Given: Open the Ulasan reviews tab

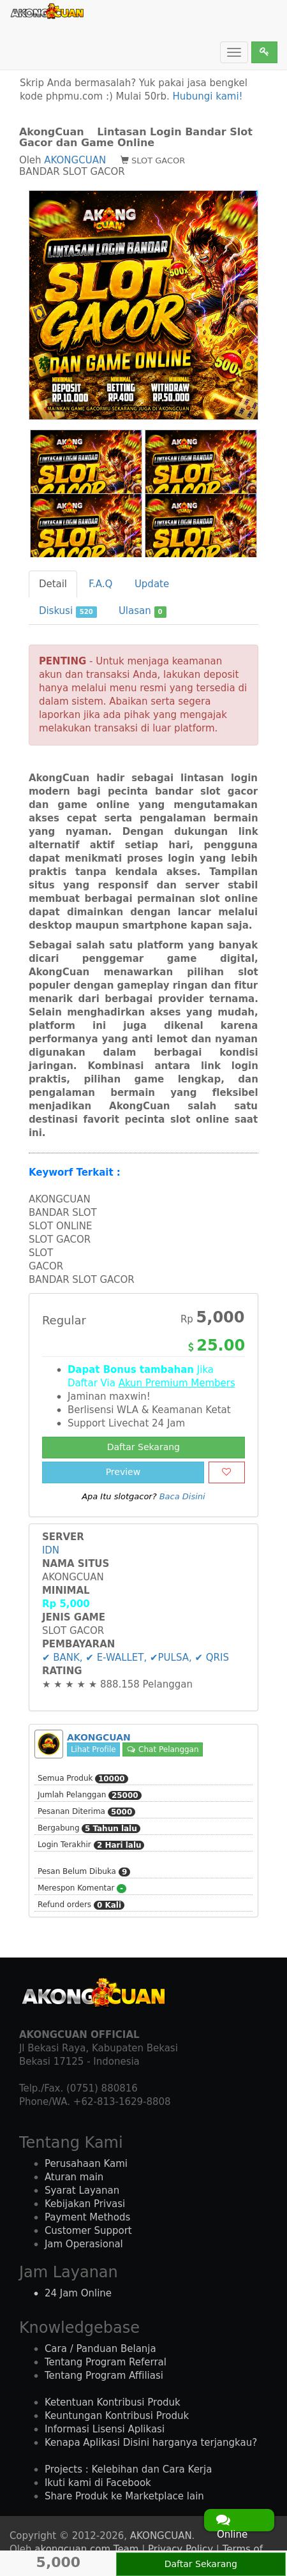Looking at the screenshot, I should tap(142, 610).
